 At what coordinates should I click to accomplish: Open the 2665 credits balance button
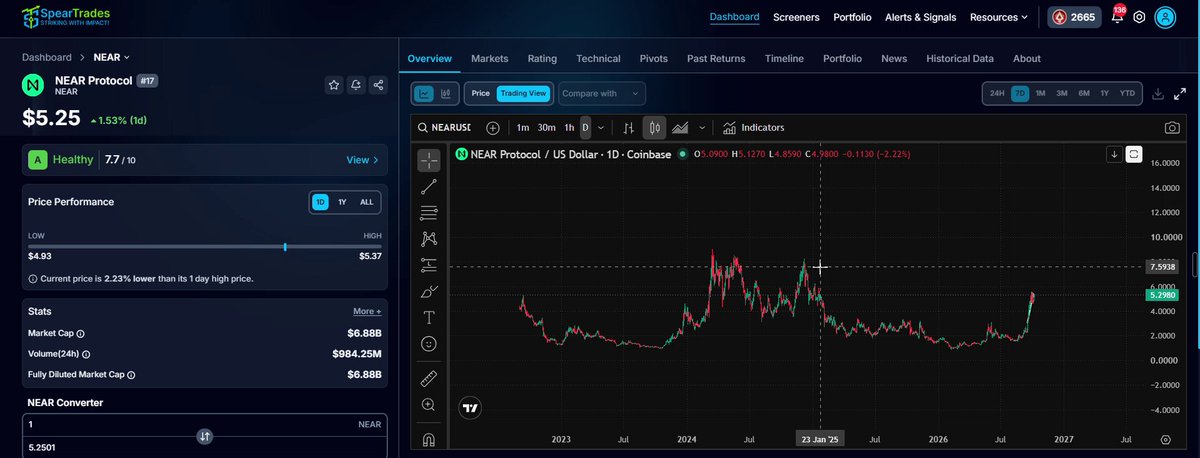(1073, 17)
